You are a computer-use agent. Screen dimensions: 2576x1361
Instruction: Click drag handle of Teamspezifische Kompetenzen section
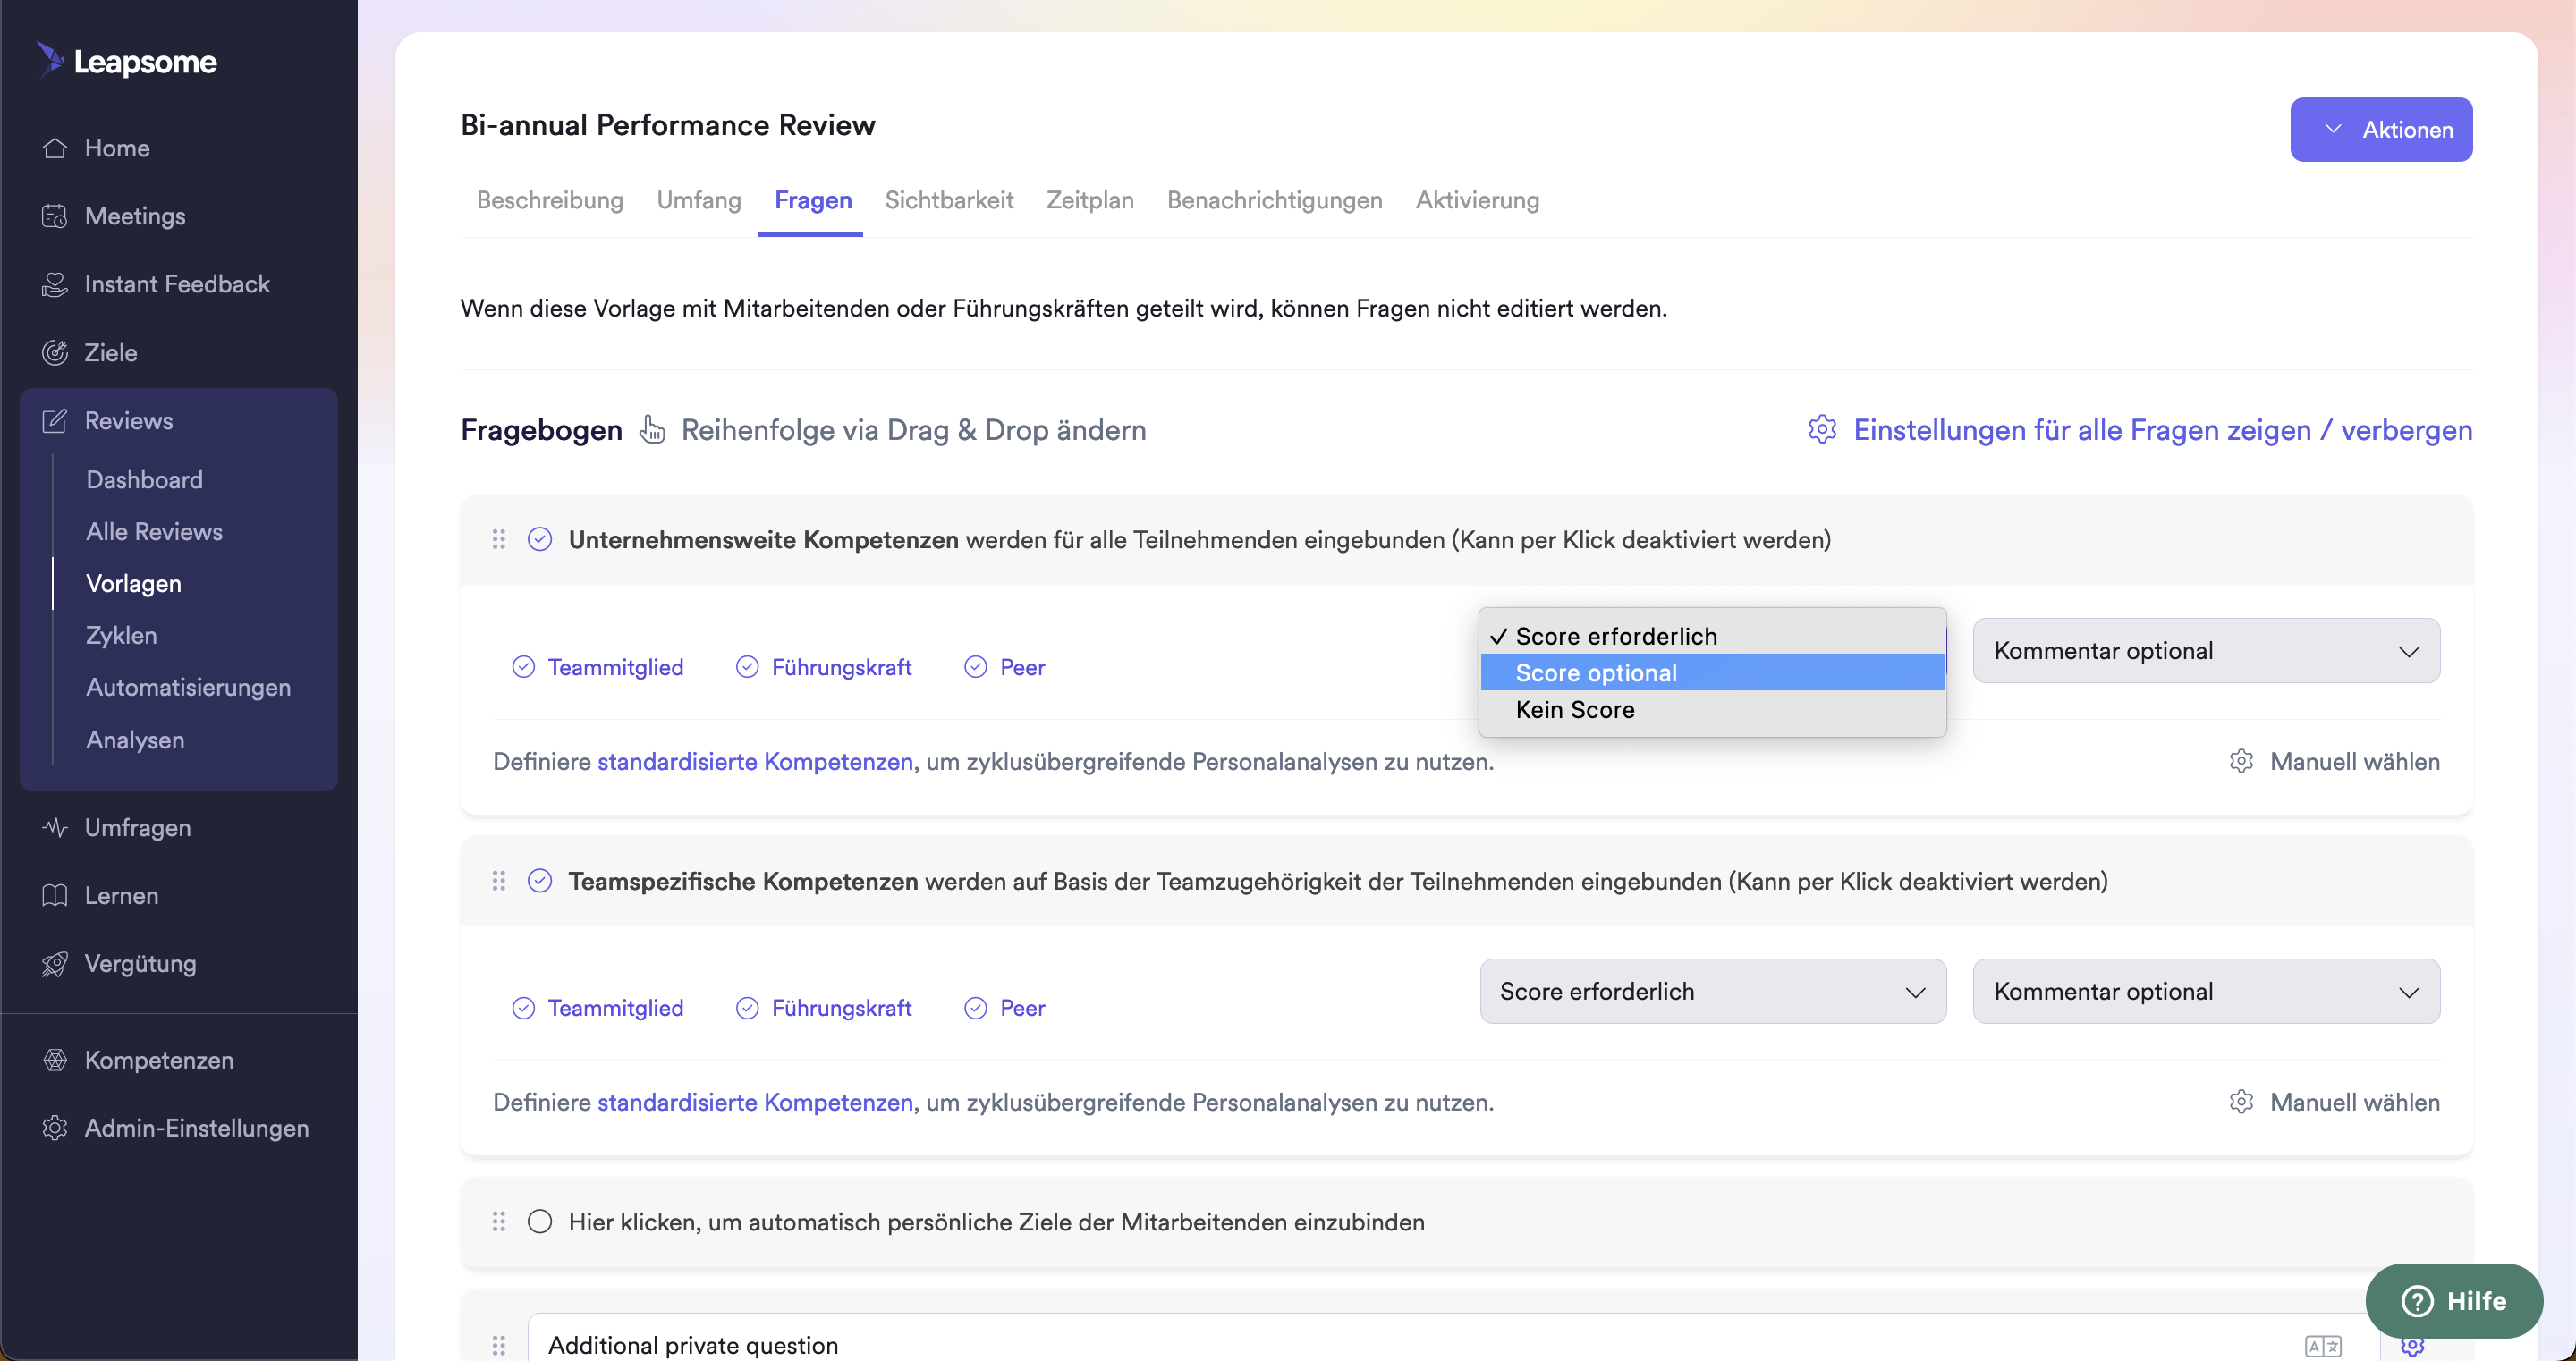499,881
